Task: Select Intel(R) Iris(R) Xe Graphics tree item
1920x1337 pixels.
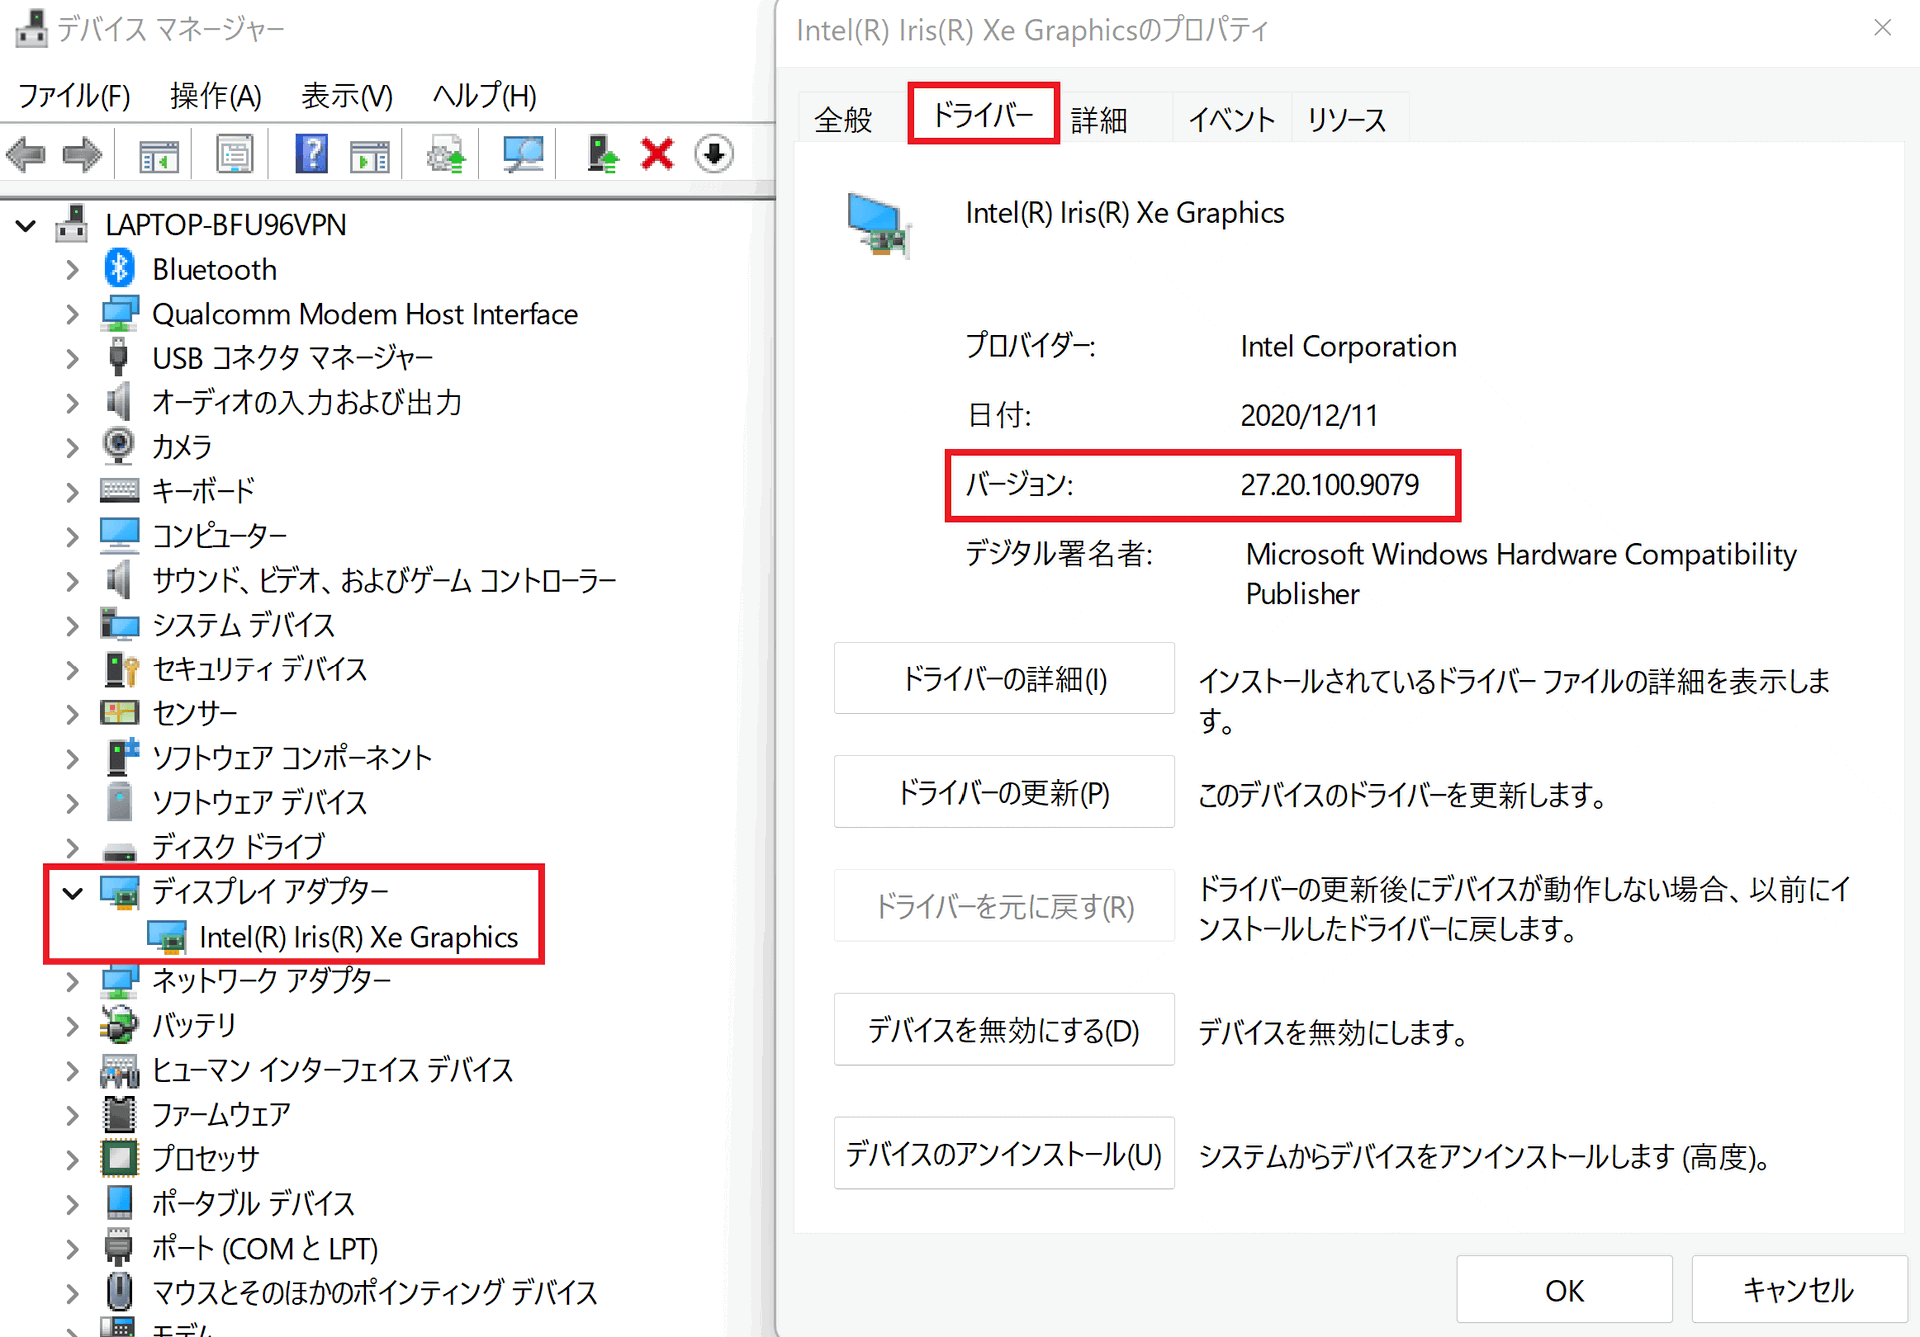Action: coord(358,937)
